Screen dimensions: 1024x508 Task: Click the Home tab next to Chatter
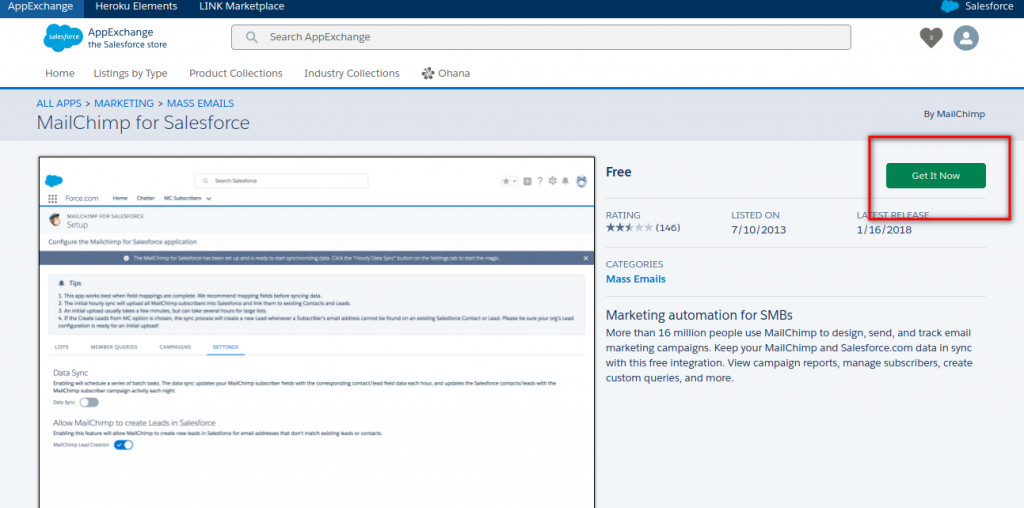coord(120,198)
